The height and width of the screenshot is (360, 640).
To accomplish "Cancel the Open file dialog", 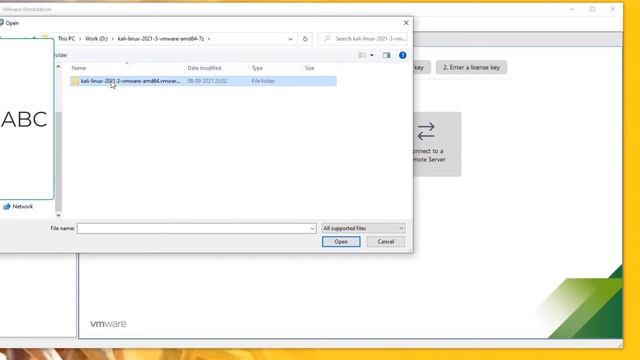I will 386,242.
